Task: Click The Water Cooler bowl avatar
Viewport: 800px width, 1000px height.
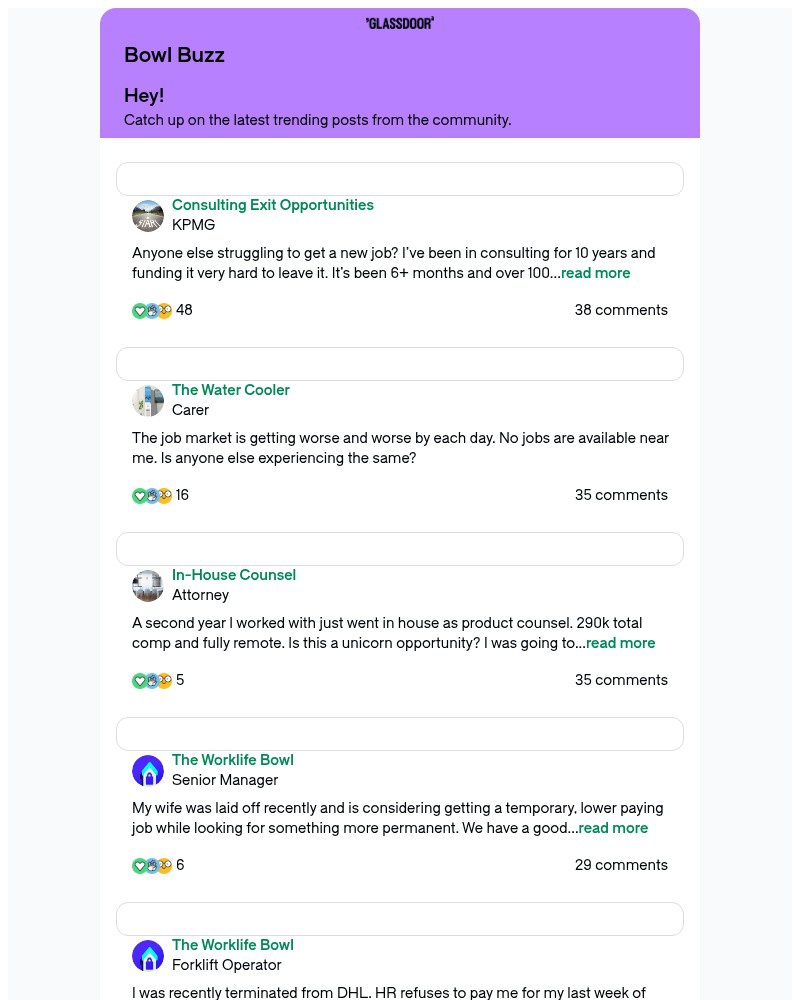Action: point(148,401)
